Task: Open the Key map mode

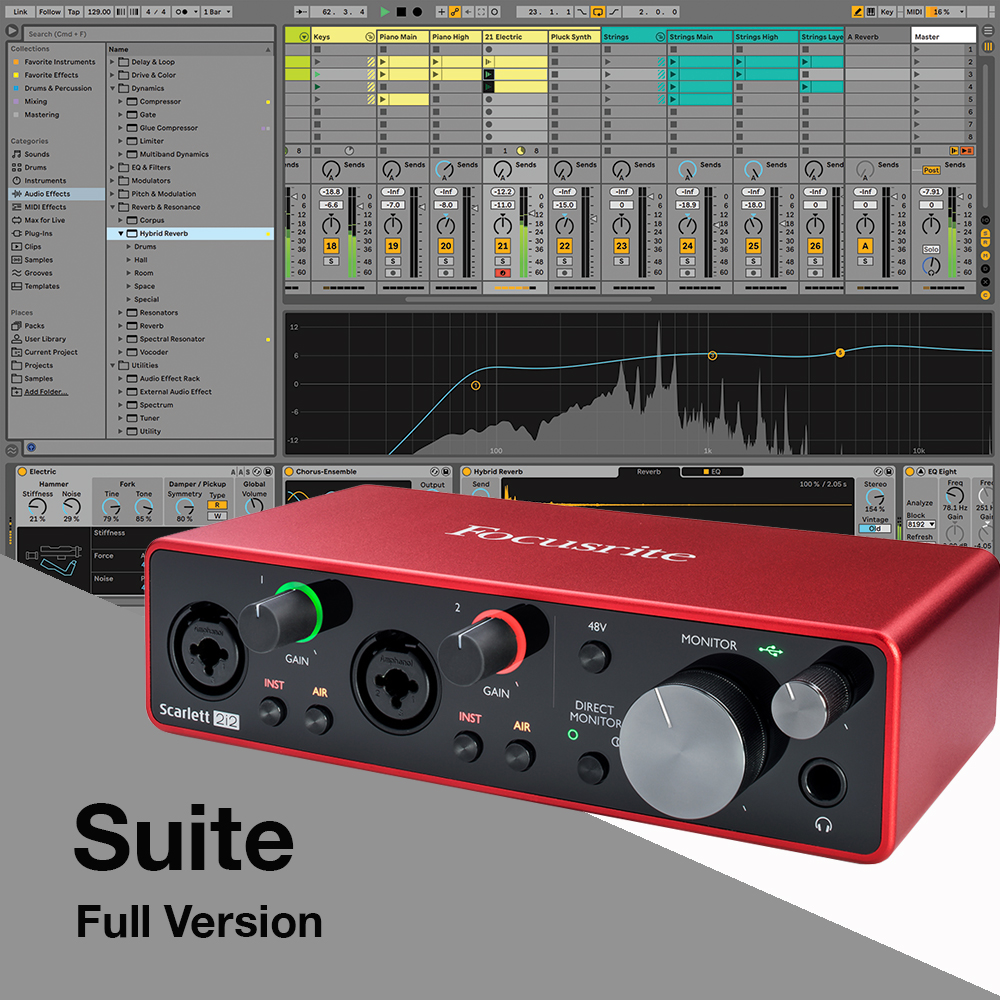Action: [887, 11]
